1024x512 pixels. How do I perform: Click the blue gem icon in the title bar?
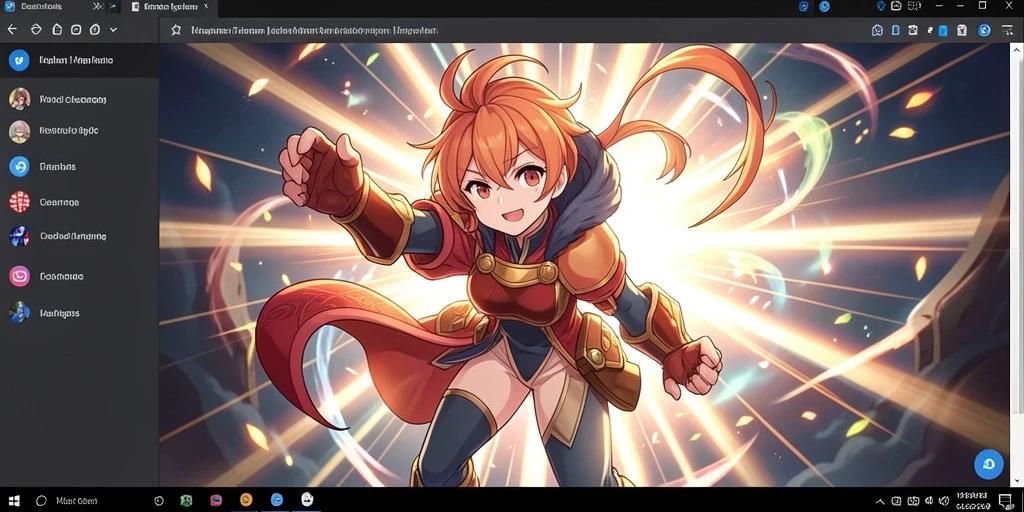click(881, 6)
